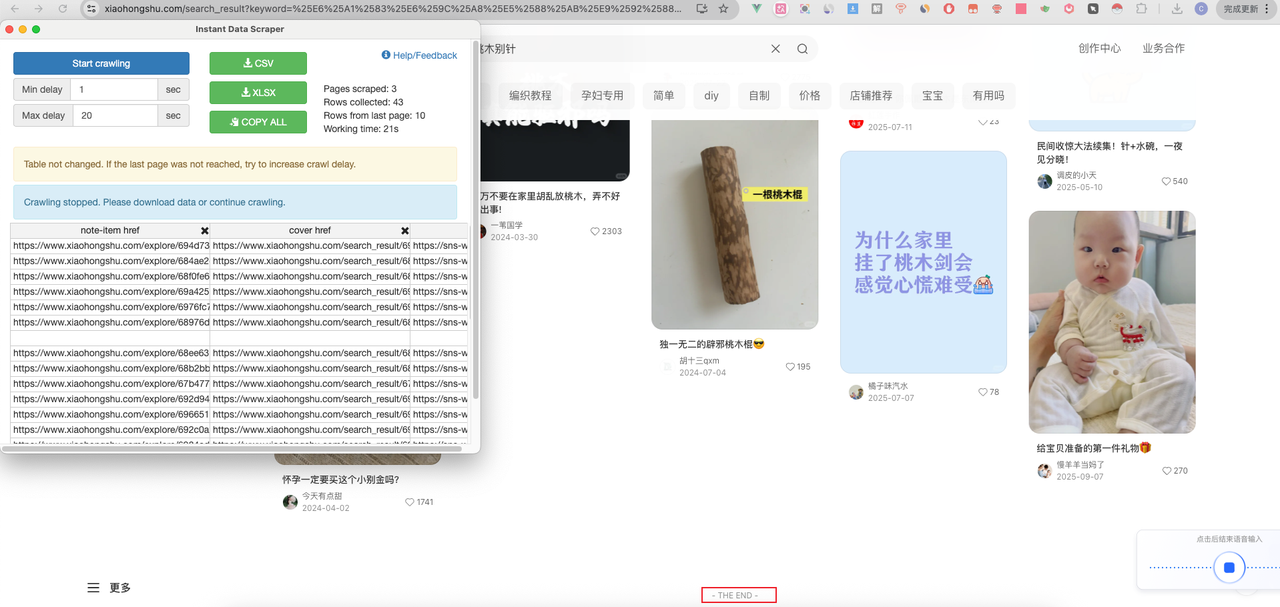Remove the note-item href column

[205, 230]
